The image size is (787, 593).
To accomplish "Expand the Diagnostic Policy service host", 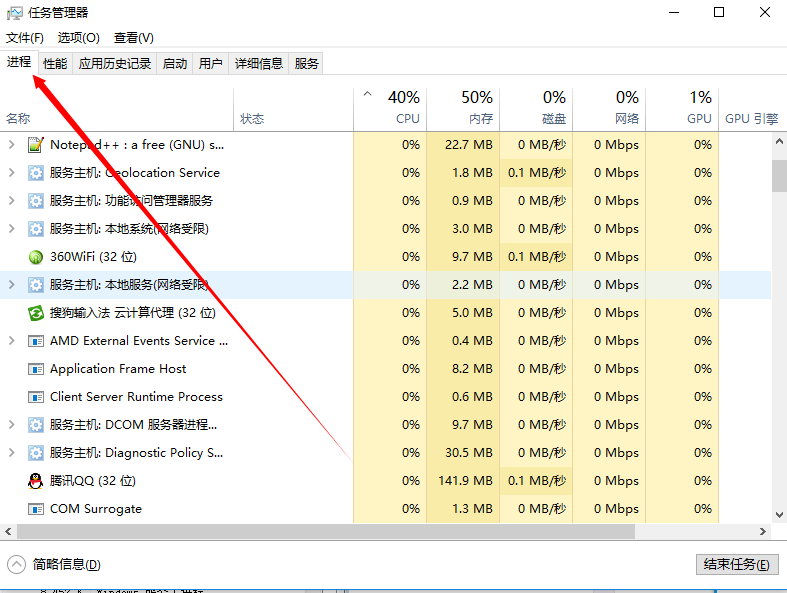I will tap(11, 453).
